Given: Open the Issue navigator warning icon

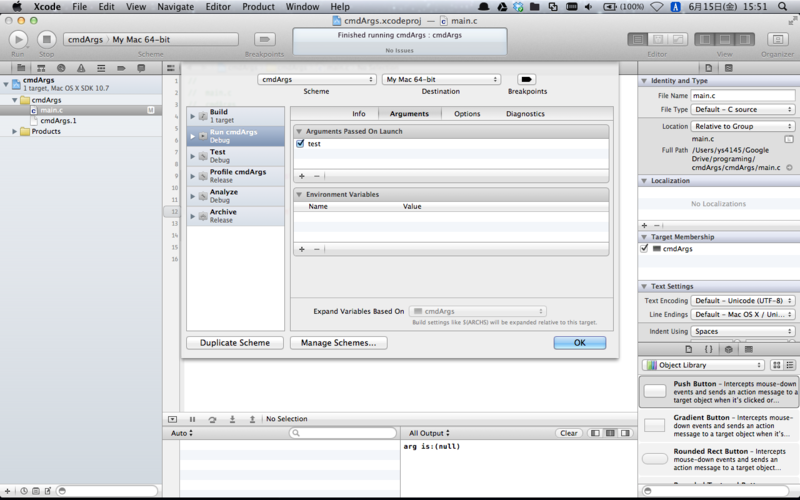Looking at the screenshot, I should click(x=81, y=68).
